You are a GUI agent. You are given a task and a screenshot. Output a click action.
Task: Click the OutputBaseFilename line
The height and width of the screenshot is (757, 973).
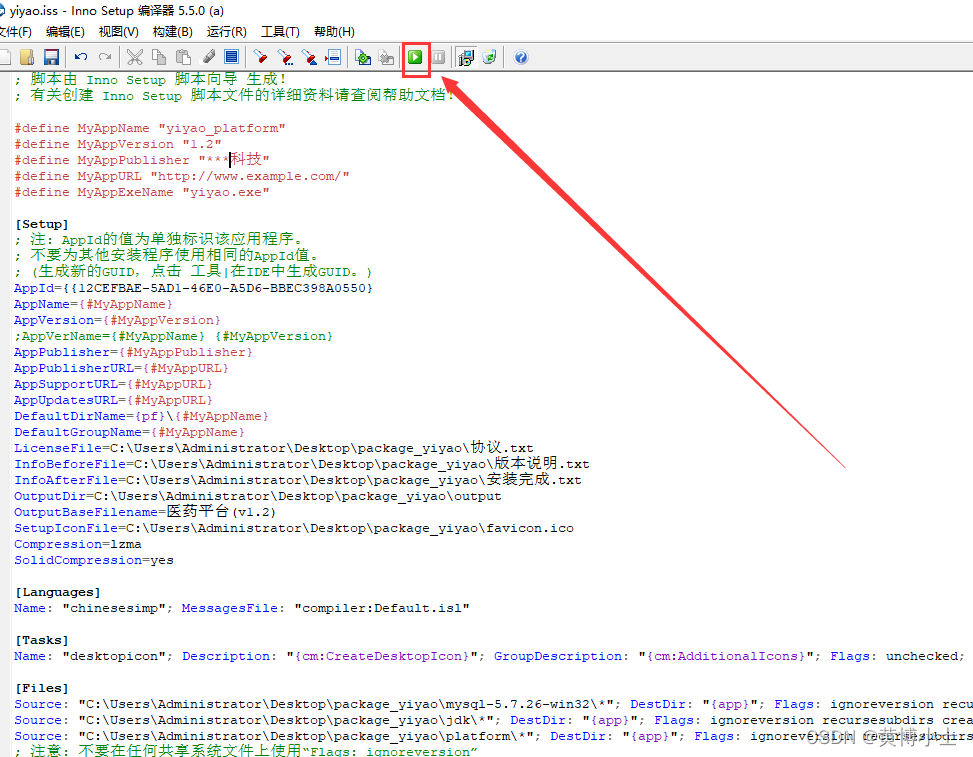coord(145,512)
